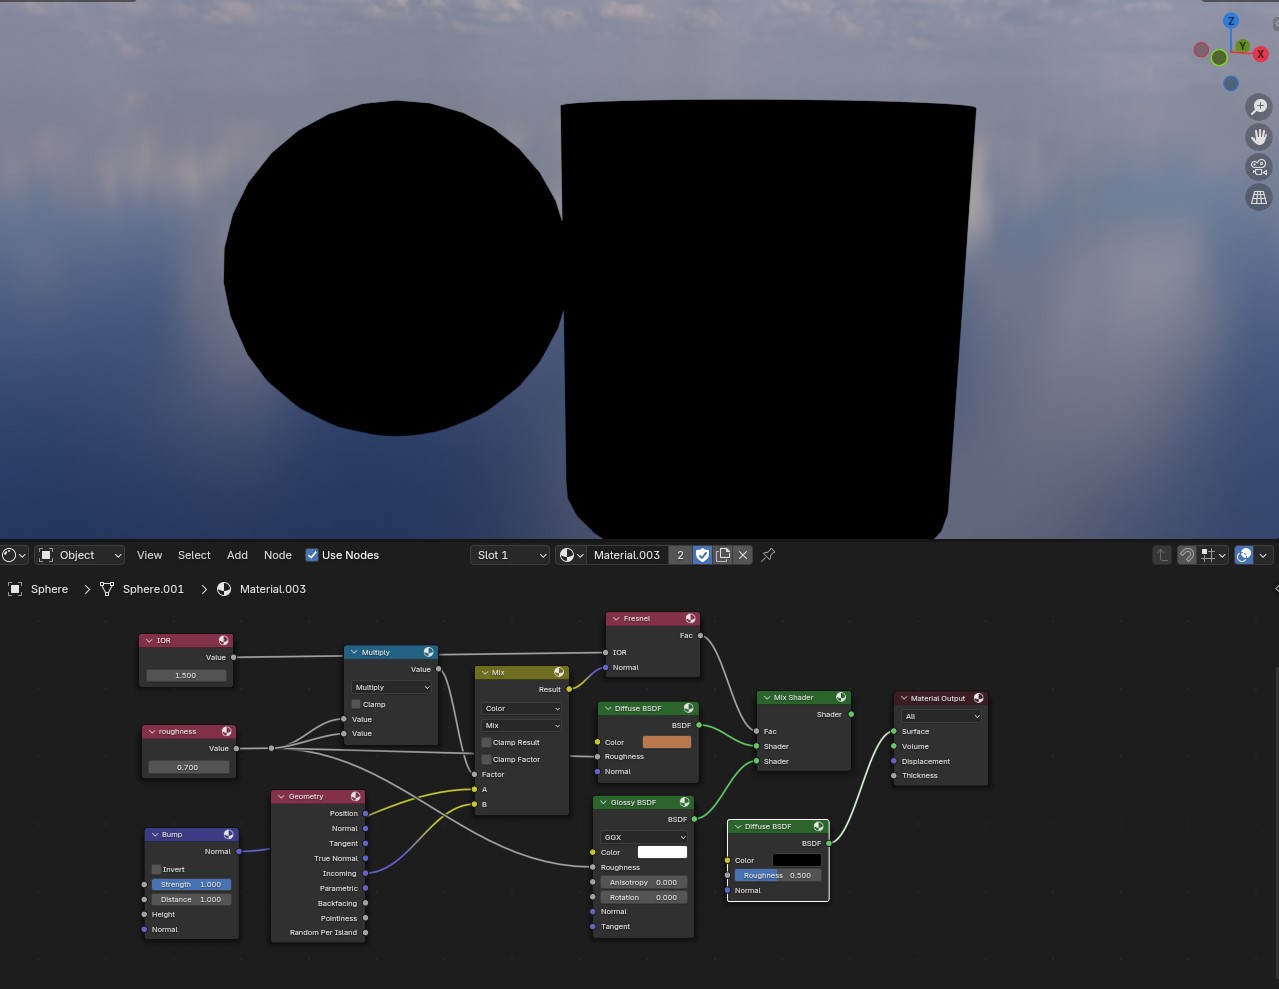This screenshot has height=989, width=1279.
Task: Enable Clamp checkbox in Multiply node
Action: (356, 704)
